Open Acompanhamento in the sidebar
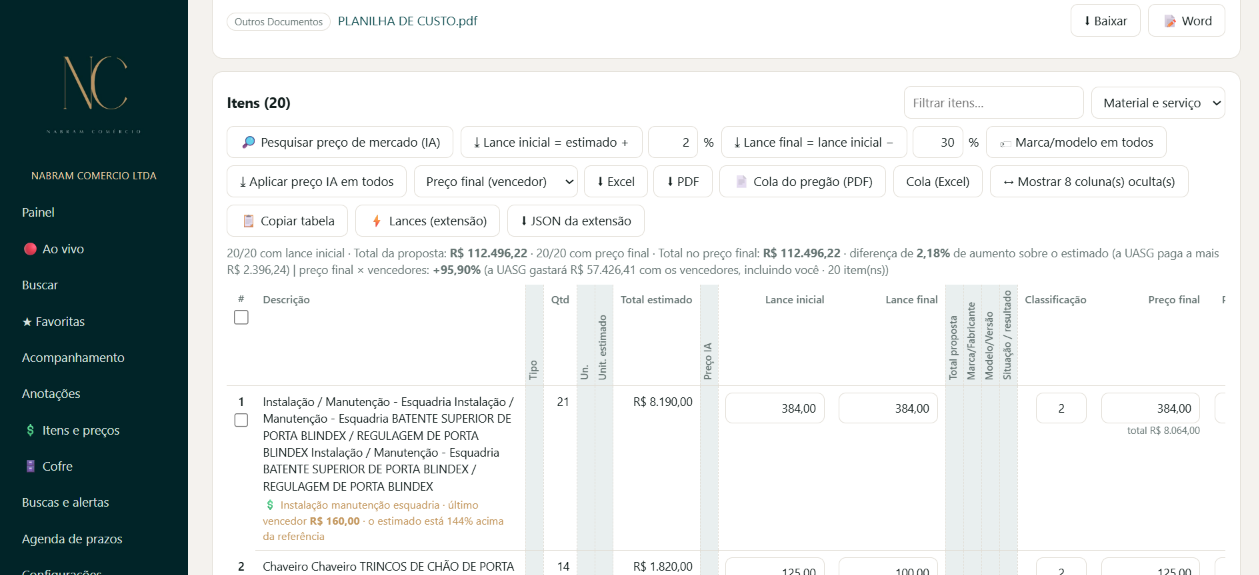Image resolution: width=1259 pixels, height=575 pixels. pos(73,358)
